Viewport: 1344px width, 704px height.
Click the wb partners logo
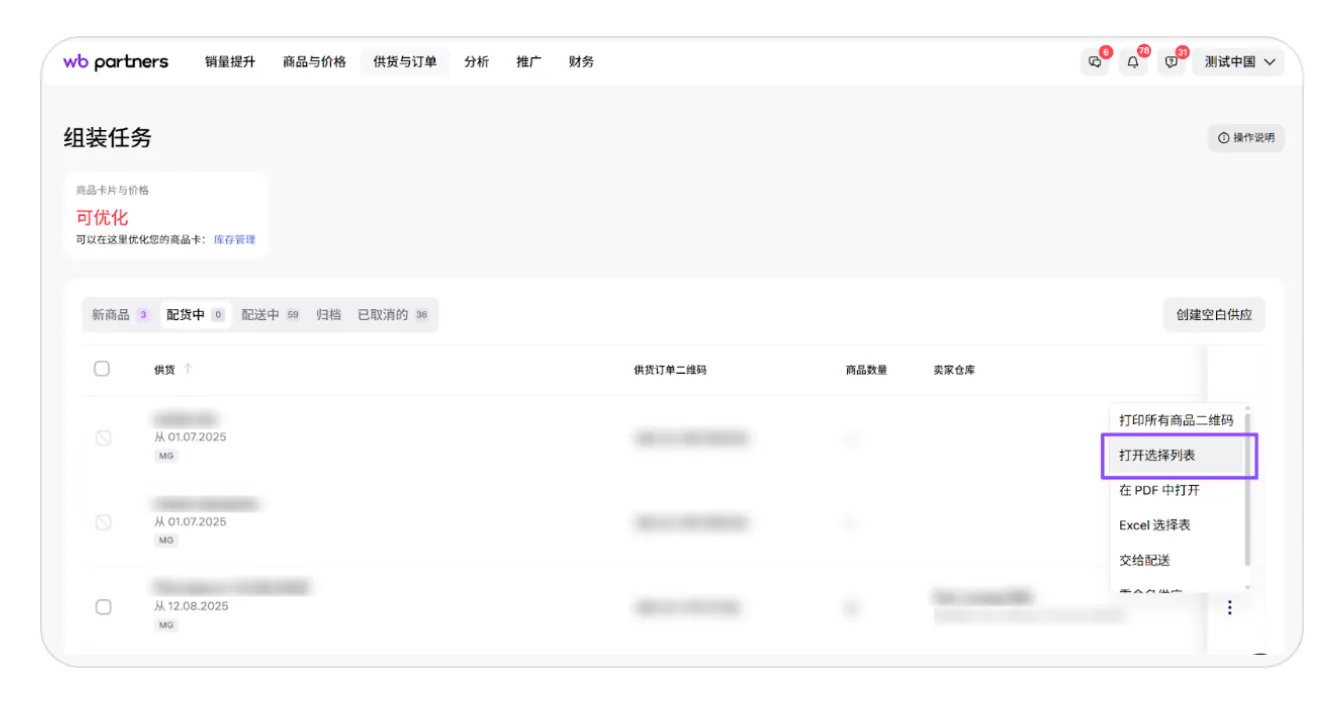[116, 62]
